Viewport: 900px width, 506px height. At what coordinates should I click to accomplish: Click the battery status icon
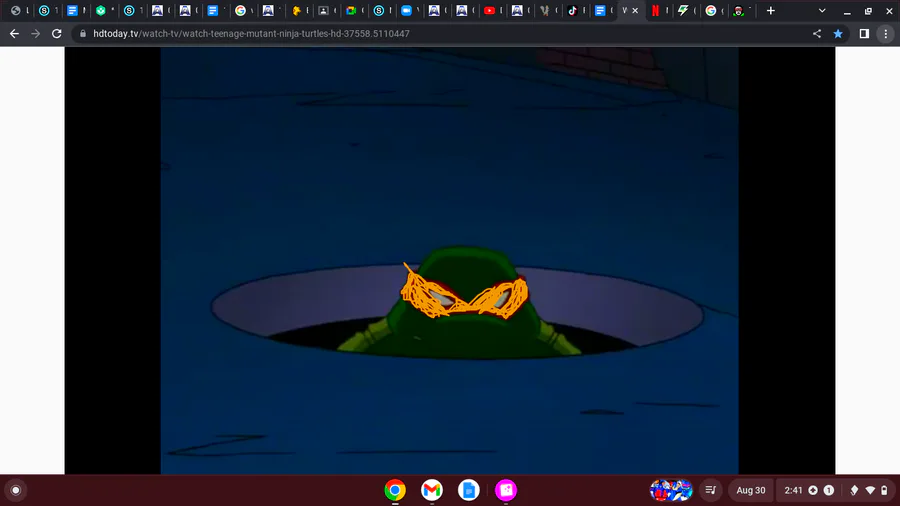885,490
